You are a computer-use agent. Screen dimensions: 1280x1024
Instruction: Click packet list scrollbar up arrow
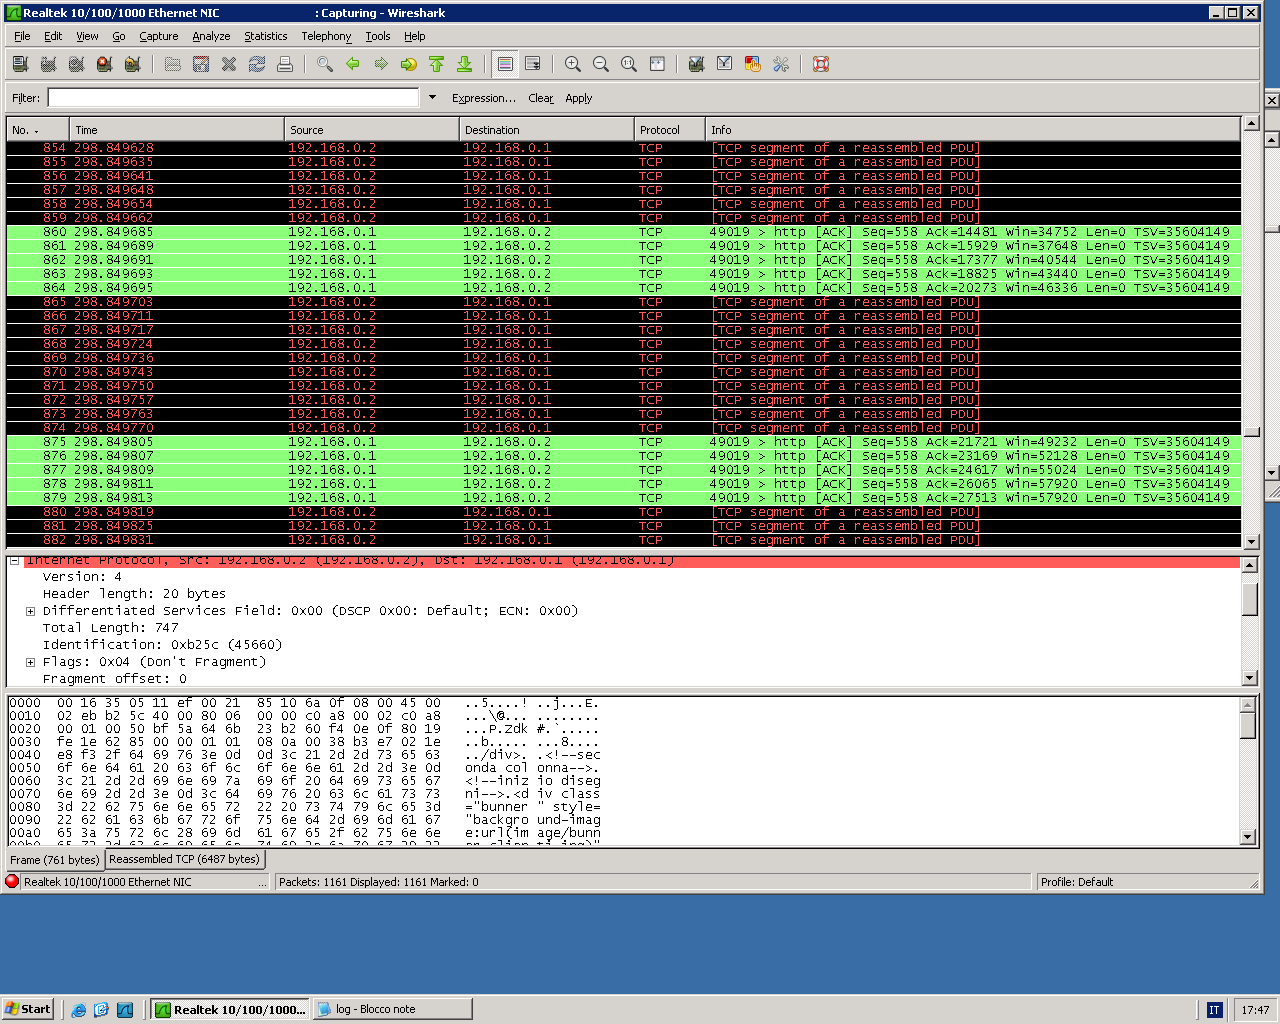[1251, 124]
